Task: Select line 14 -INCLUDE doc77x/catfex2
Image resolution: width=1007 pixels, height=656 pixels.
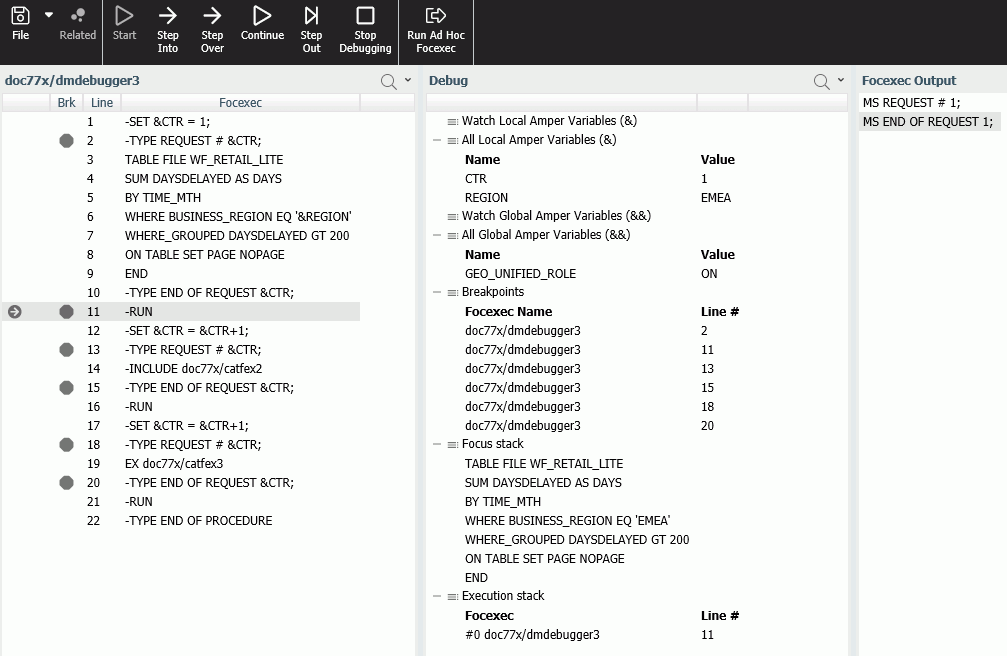Action: (x=193, y=369)
